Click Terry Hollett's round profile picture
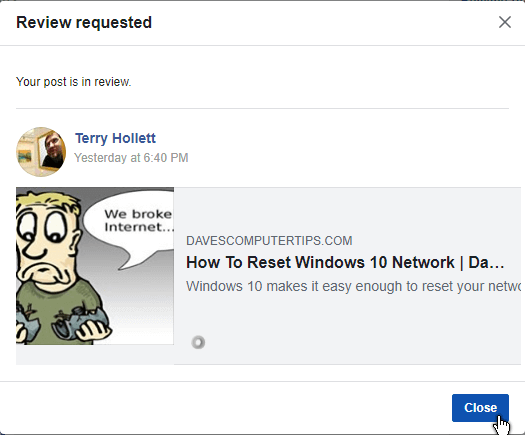 coord(41,152)
